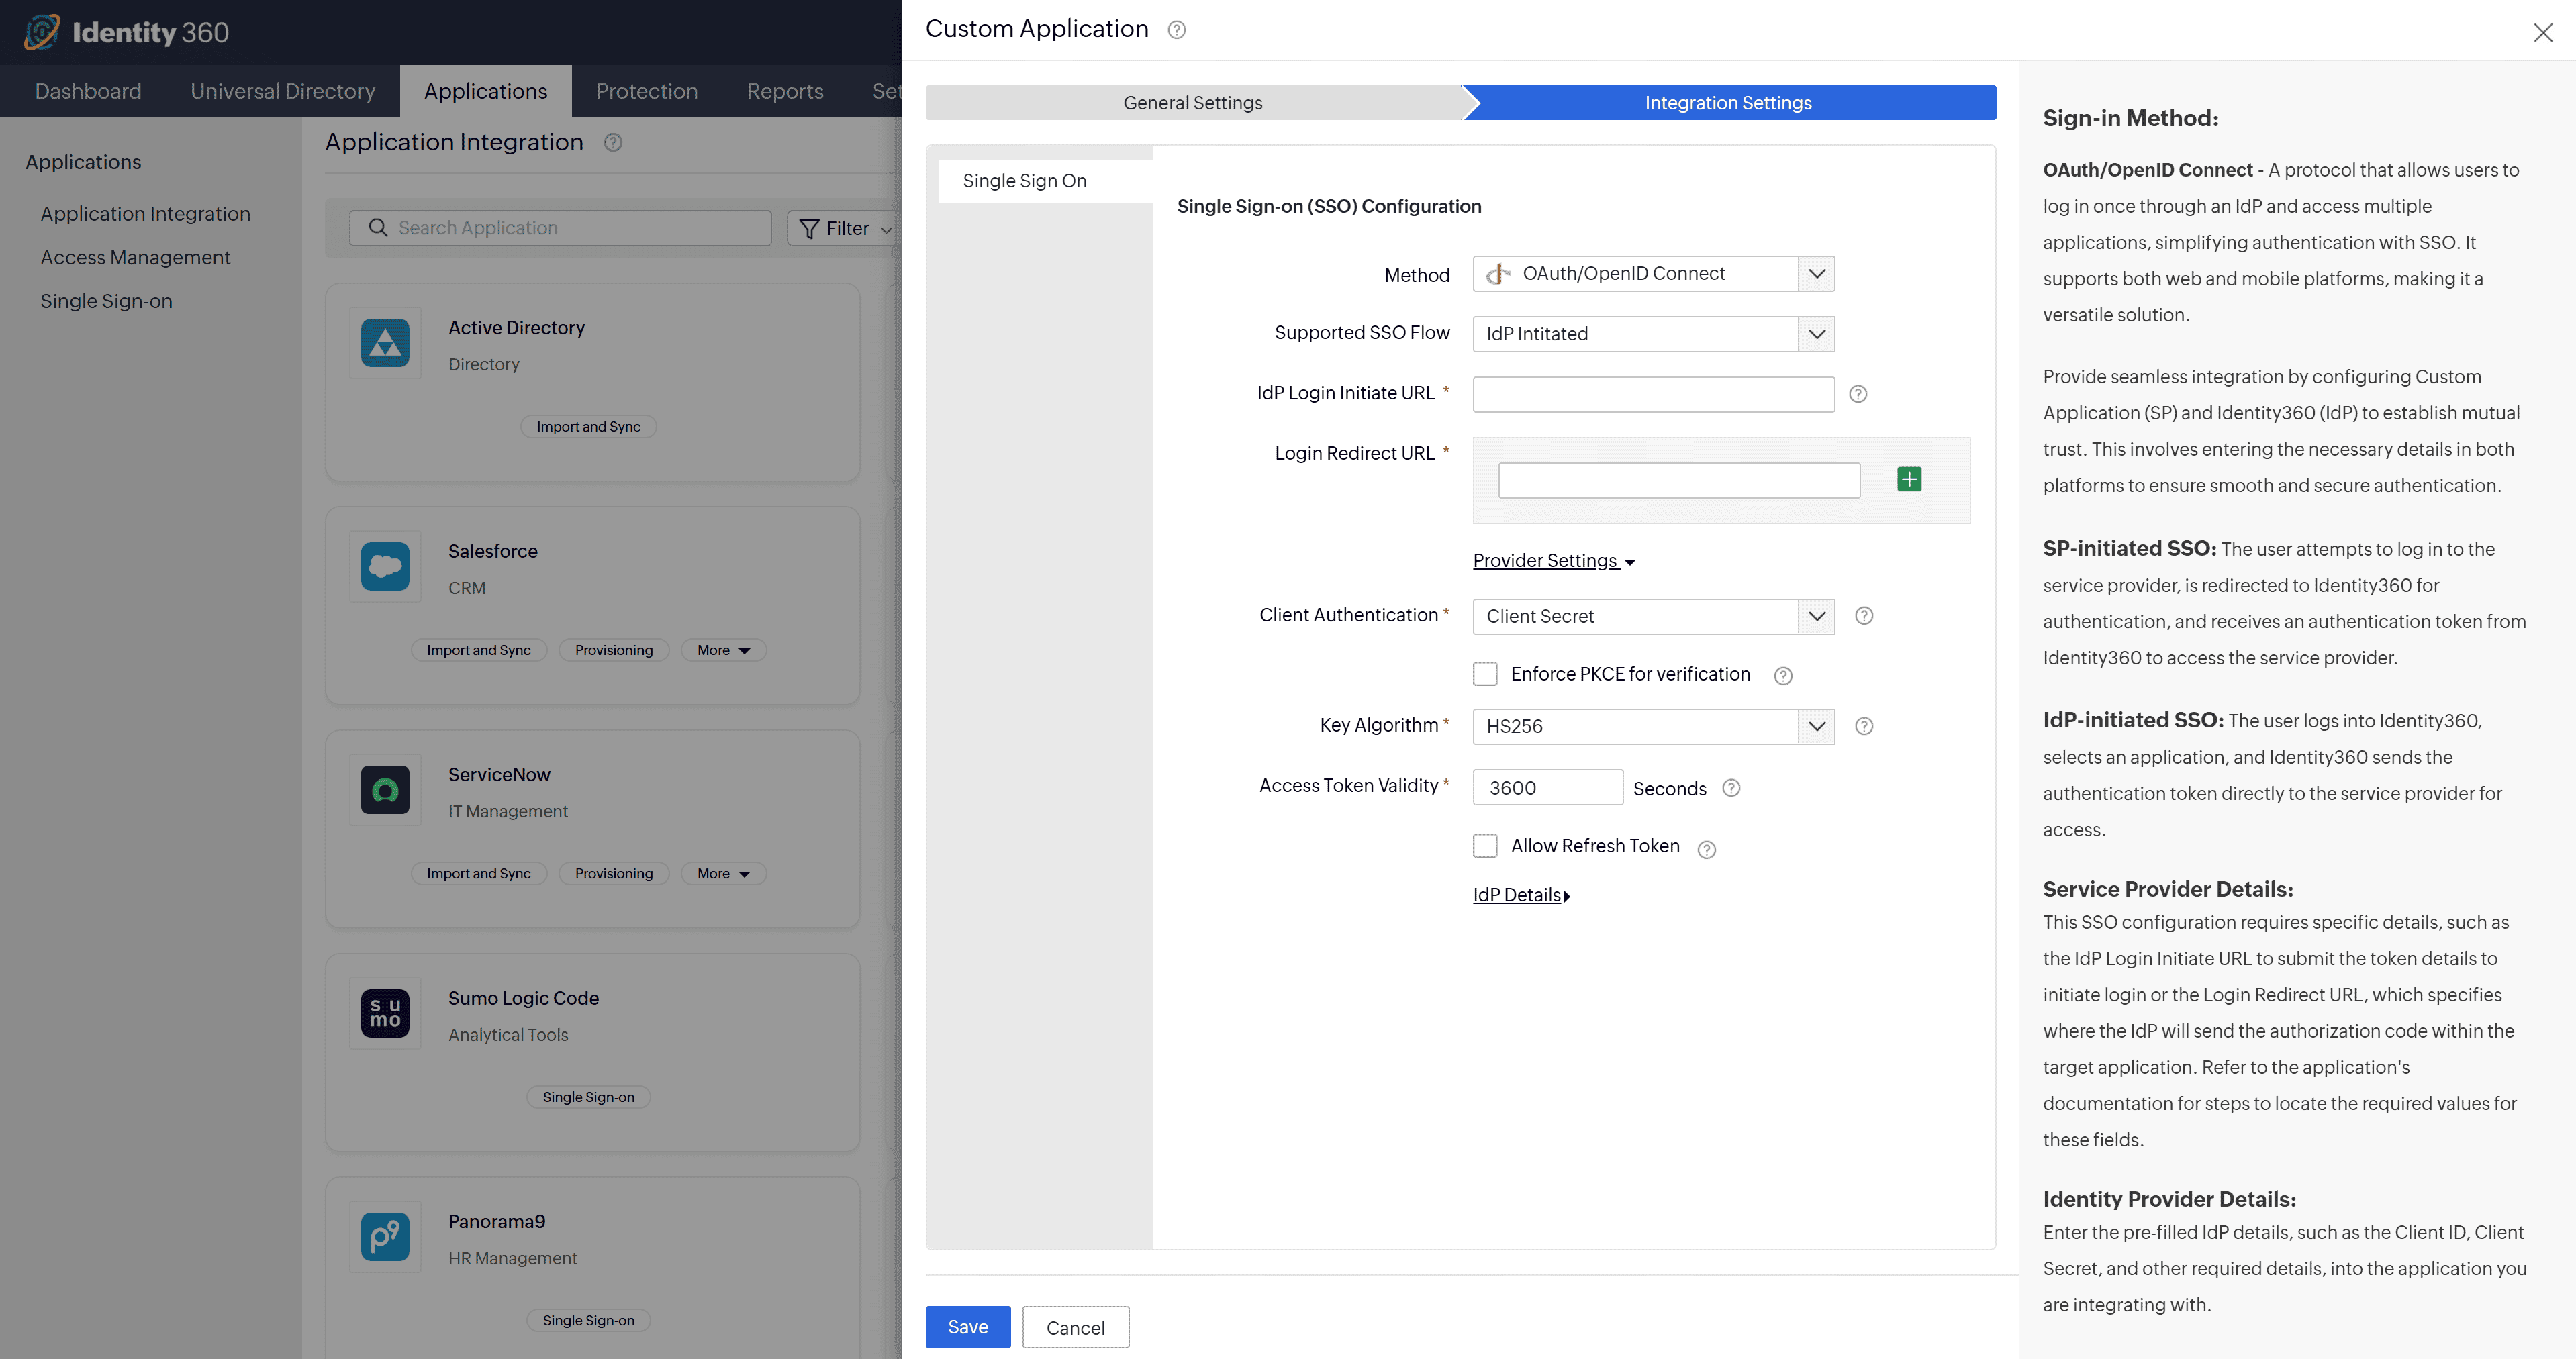This screenshot has height=1359, width=2576.
Task: Open the Dashboard tab
Action: pyautogui.click(x=88, y=91)
